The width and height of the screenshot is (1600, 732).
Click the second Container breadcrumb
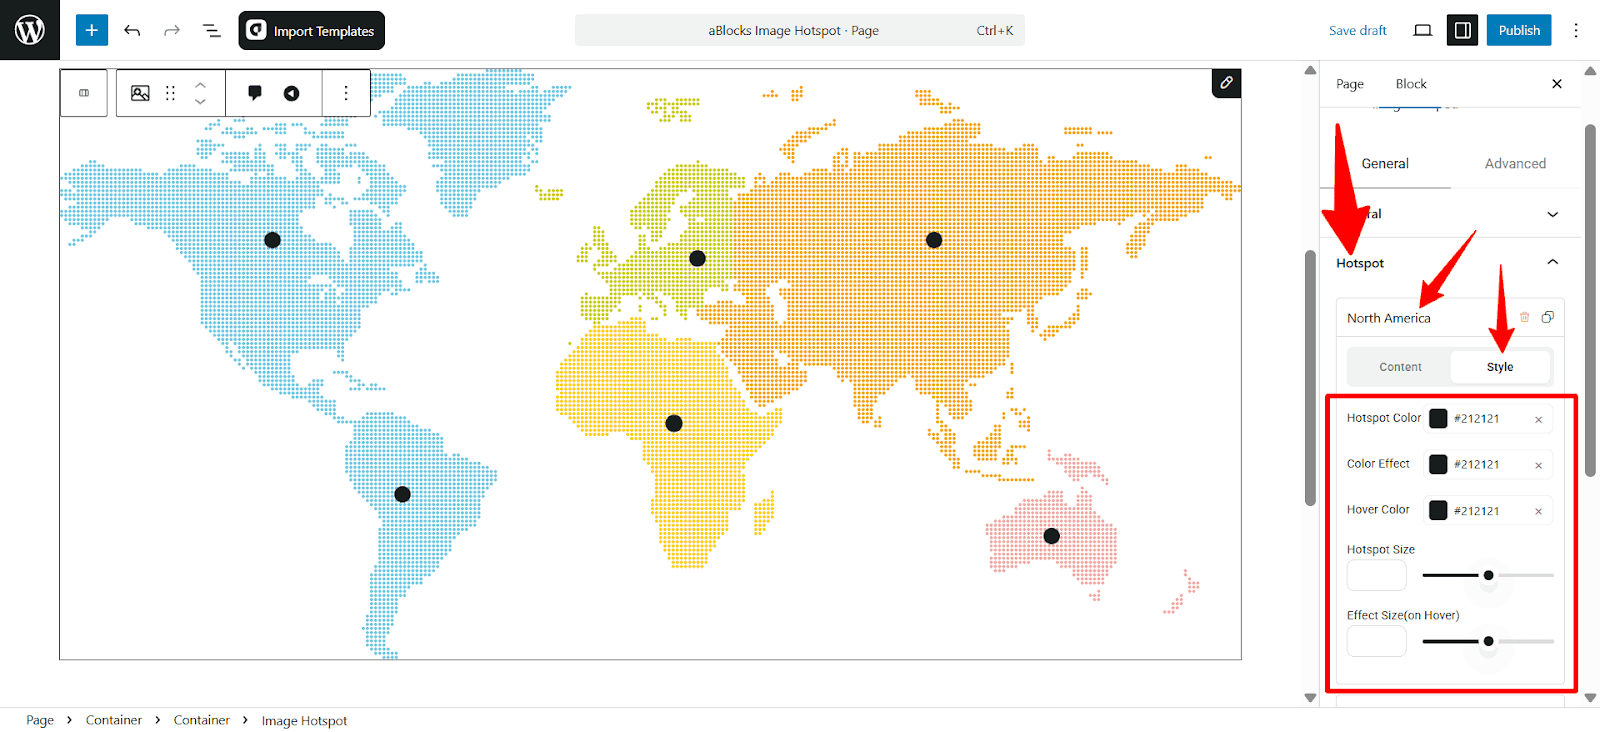click(x=201, y=720)
